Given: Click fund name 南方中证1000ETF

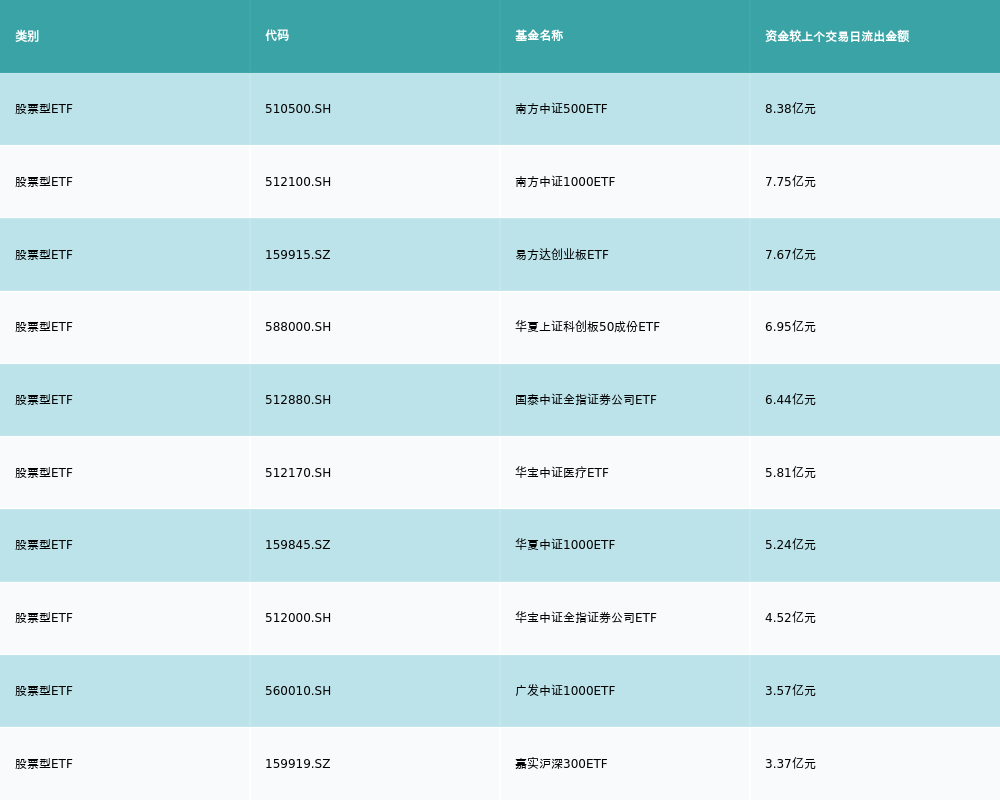Looking at the screenshot, I should [x=565, y=182].
